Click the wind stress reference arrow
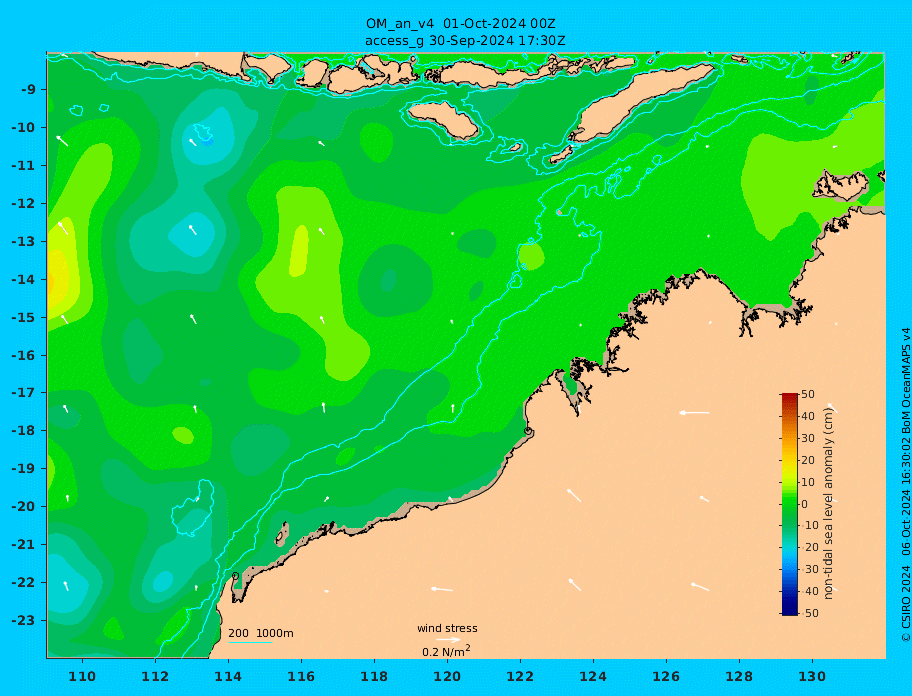This screenshot has height=696, width=912. (x=448, y=640)
